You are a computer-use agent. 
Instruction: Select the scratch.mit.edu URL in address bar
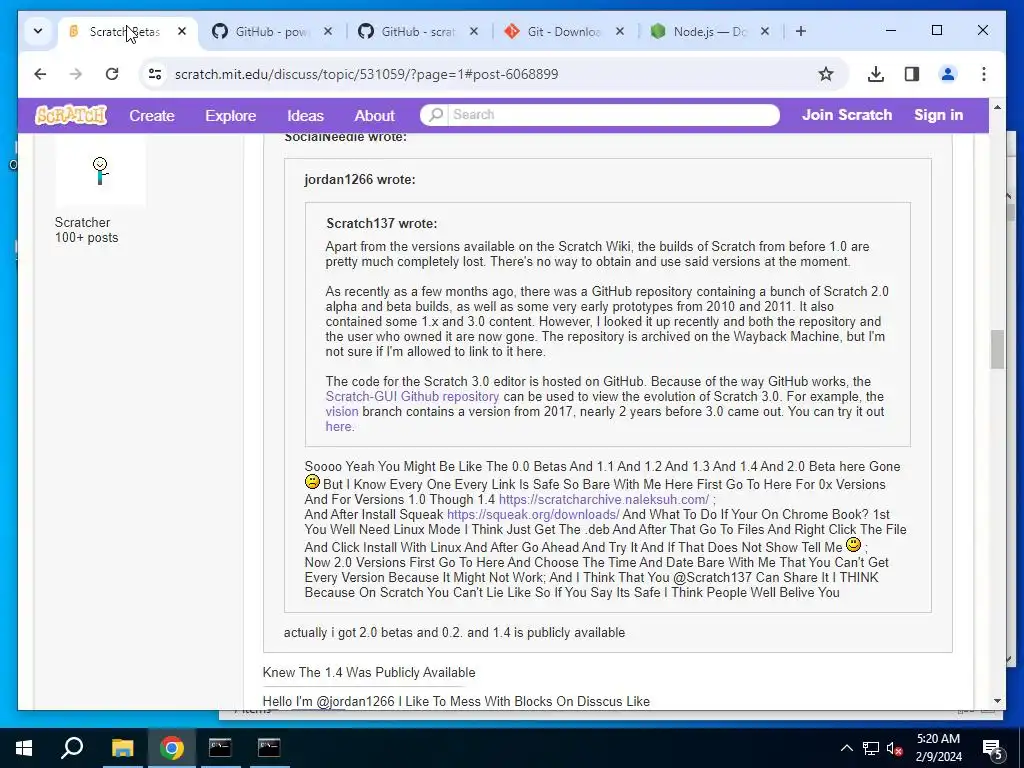(366, 74)
